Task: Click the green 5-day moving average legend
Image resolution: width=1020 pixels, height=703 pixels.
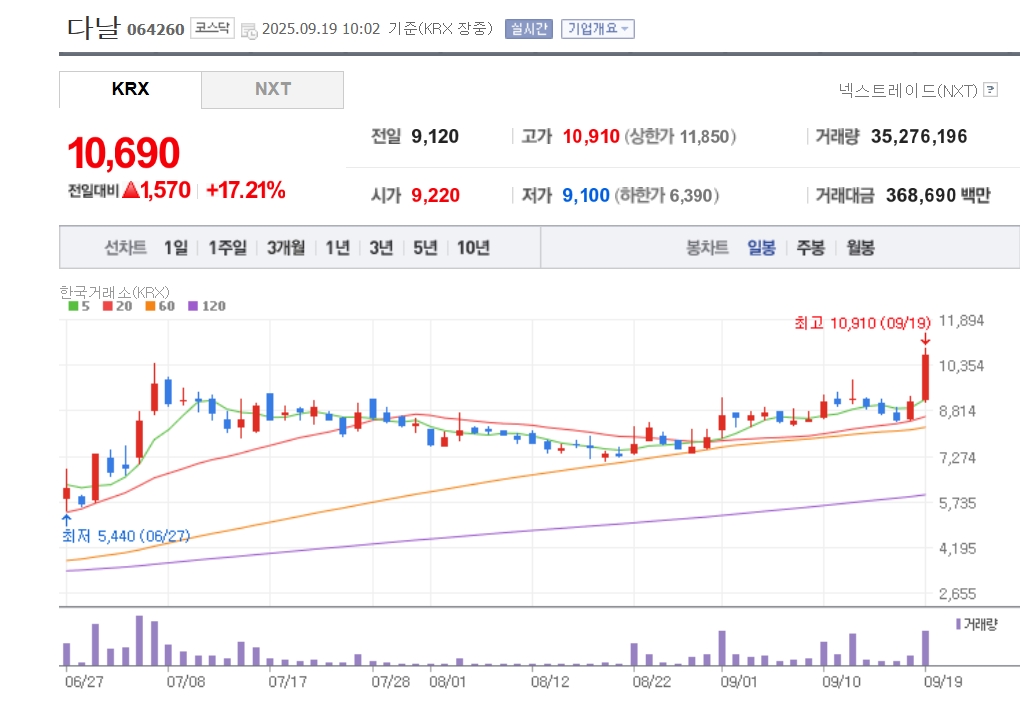Action: point(79,306)
